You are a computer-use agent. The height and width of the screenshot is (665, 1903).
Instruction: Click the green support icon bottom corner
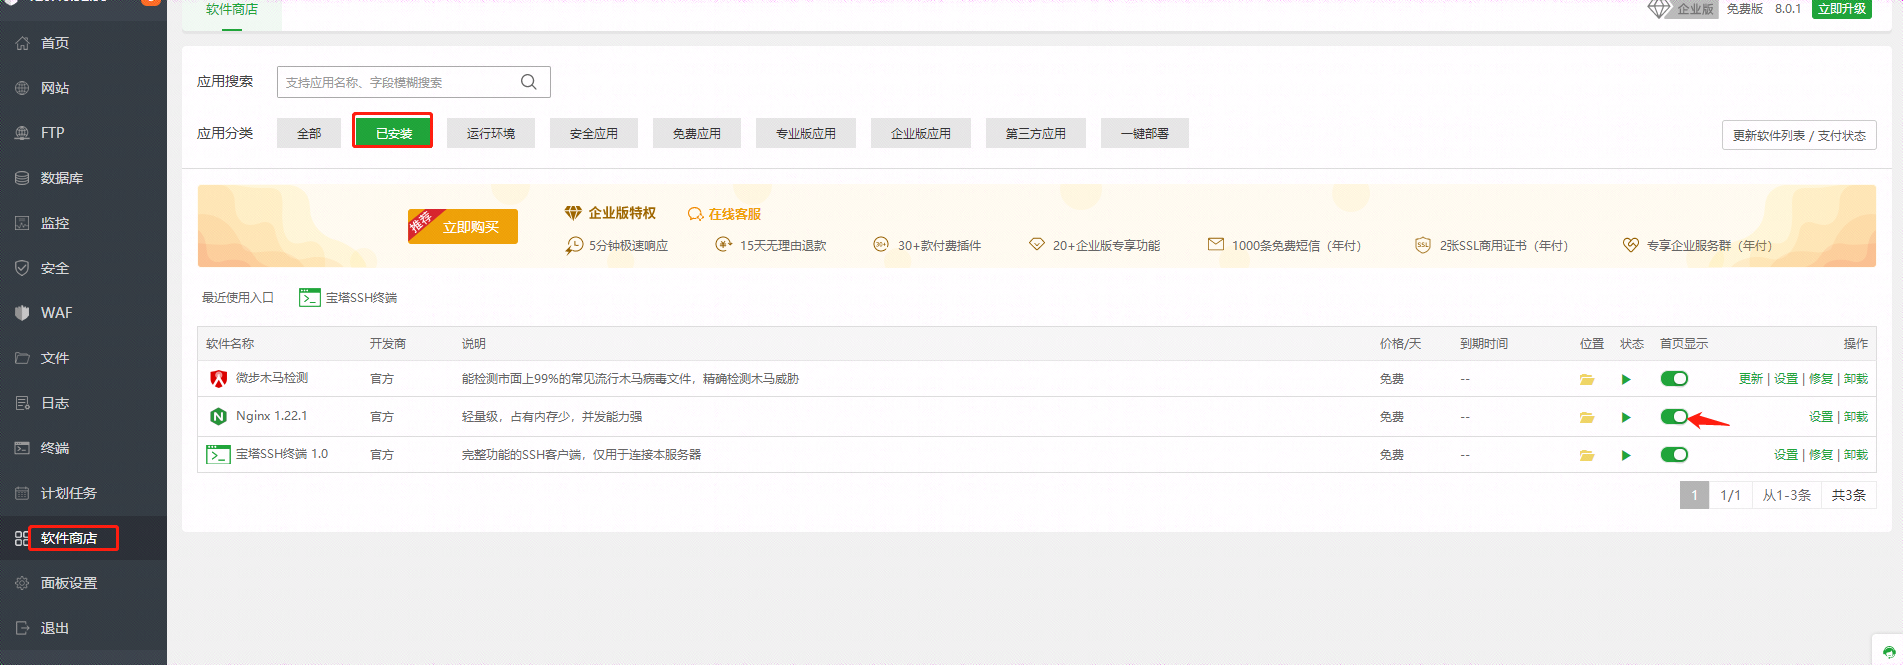coord(1888,651)
